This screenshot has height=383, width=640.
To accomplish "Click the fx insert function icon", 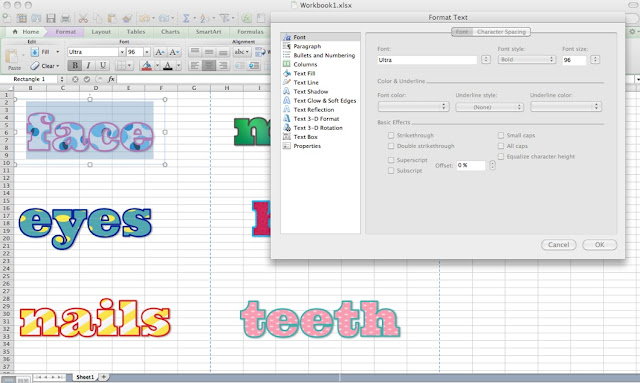I will [111, 79].
